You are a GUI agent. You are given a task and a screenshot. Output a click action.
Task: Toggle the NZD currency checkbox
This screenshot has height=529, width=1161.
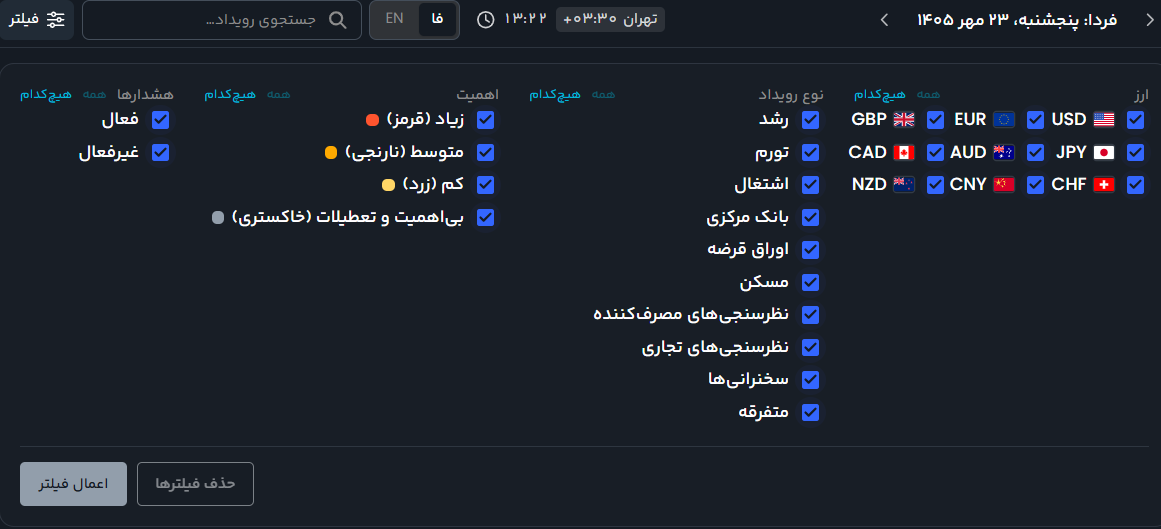tap(936, 184)
